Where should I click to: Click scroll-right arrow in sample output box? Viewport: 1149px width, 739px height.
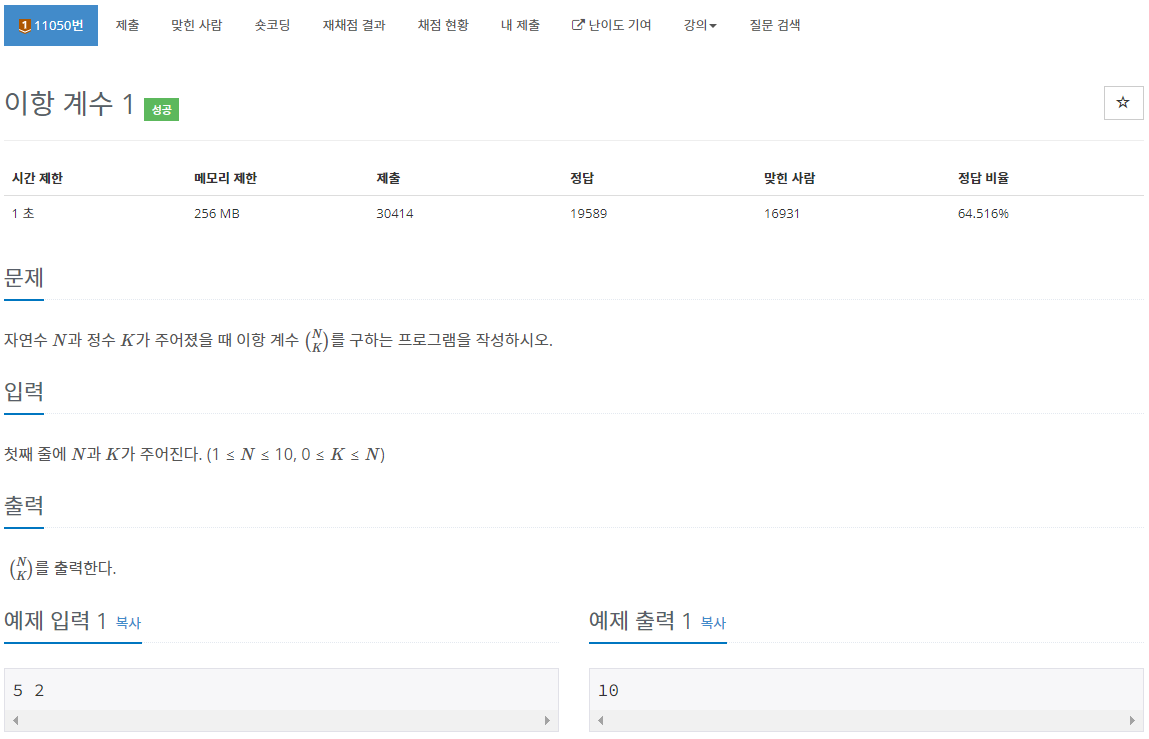(x=1132, y=720)
